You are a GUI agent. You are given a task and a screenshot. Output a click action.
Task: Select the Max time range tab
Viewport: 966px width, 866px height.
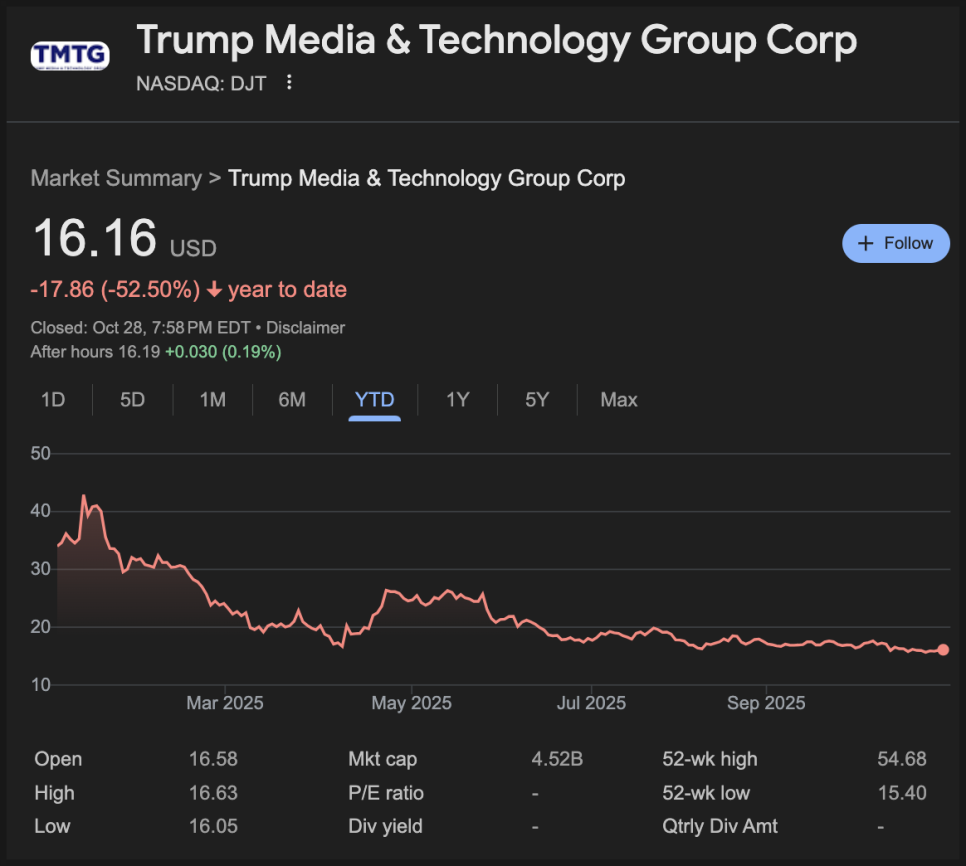pos(618,400)
